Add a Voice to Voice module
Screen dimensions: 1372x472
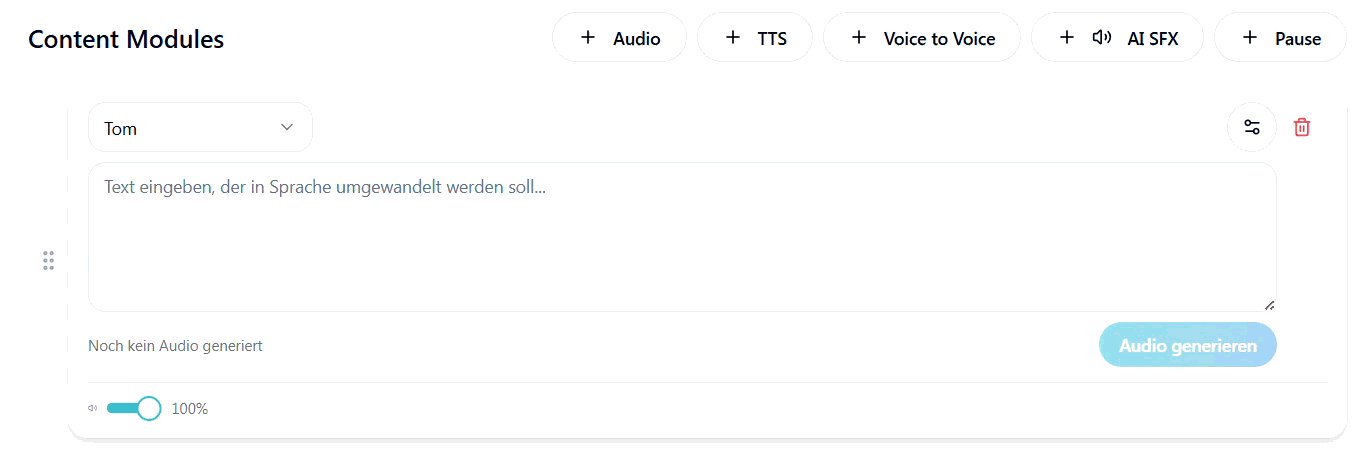coord(921,38)
